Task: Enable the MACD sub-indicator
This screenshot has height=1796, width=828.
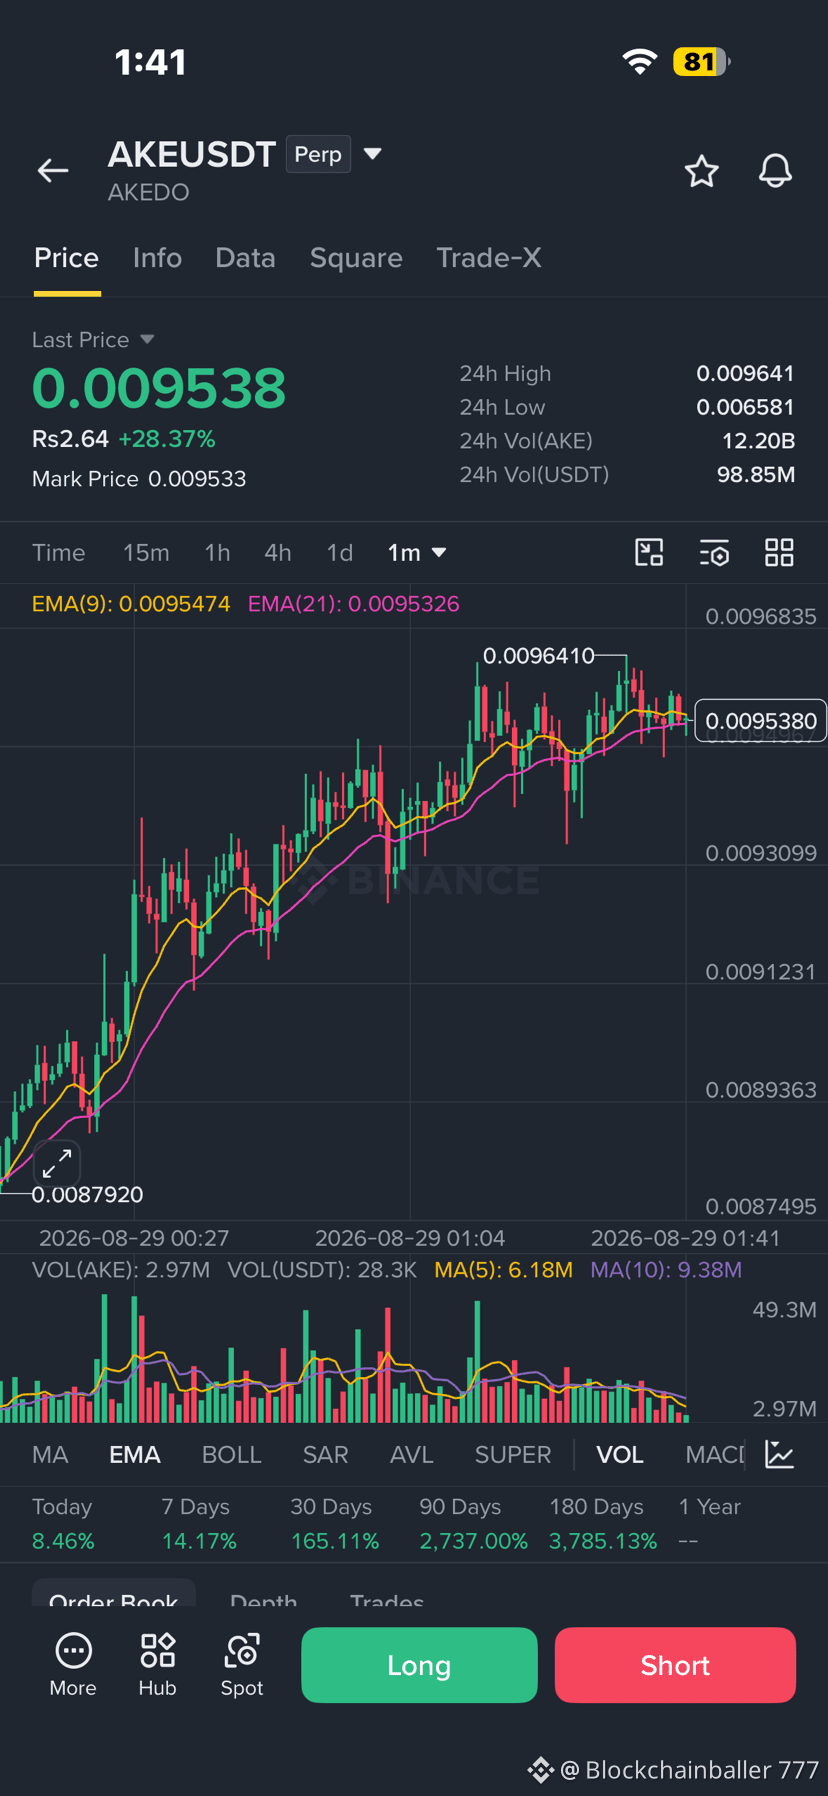Action: [715, 1455]
